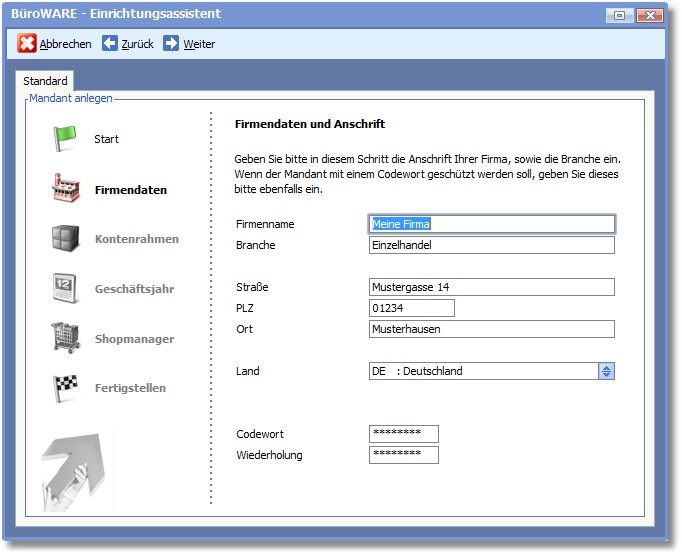Click the Codewort password field

click(403, 434)
